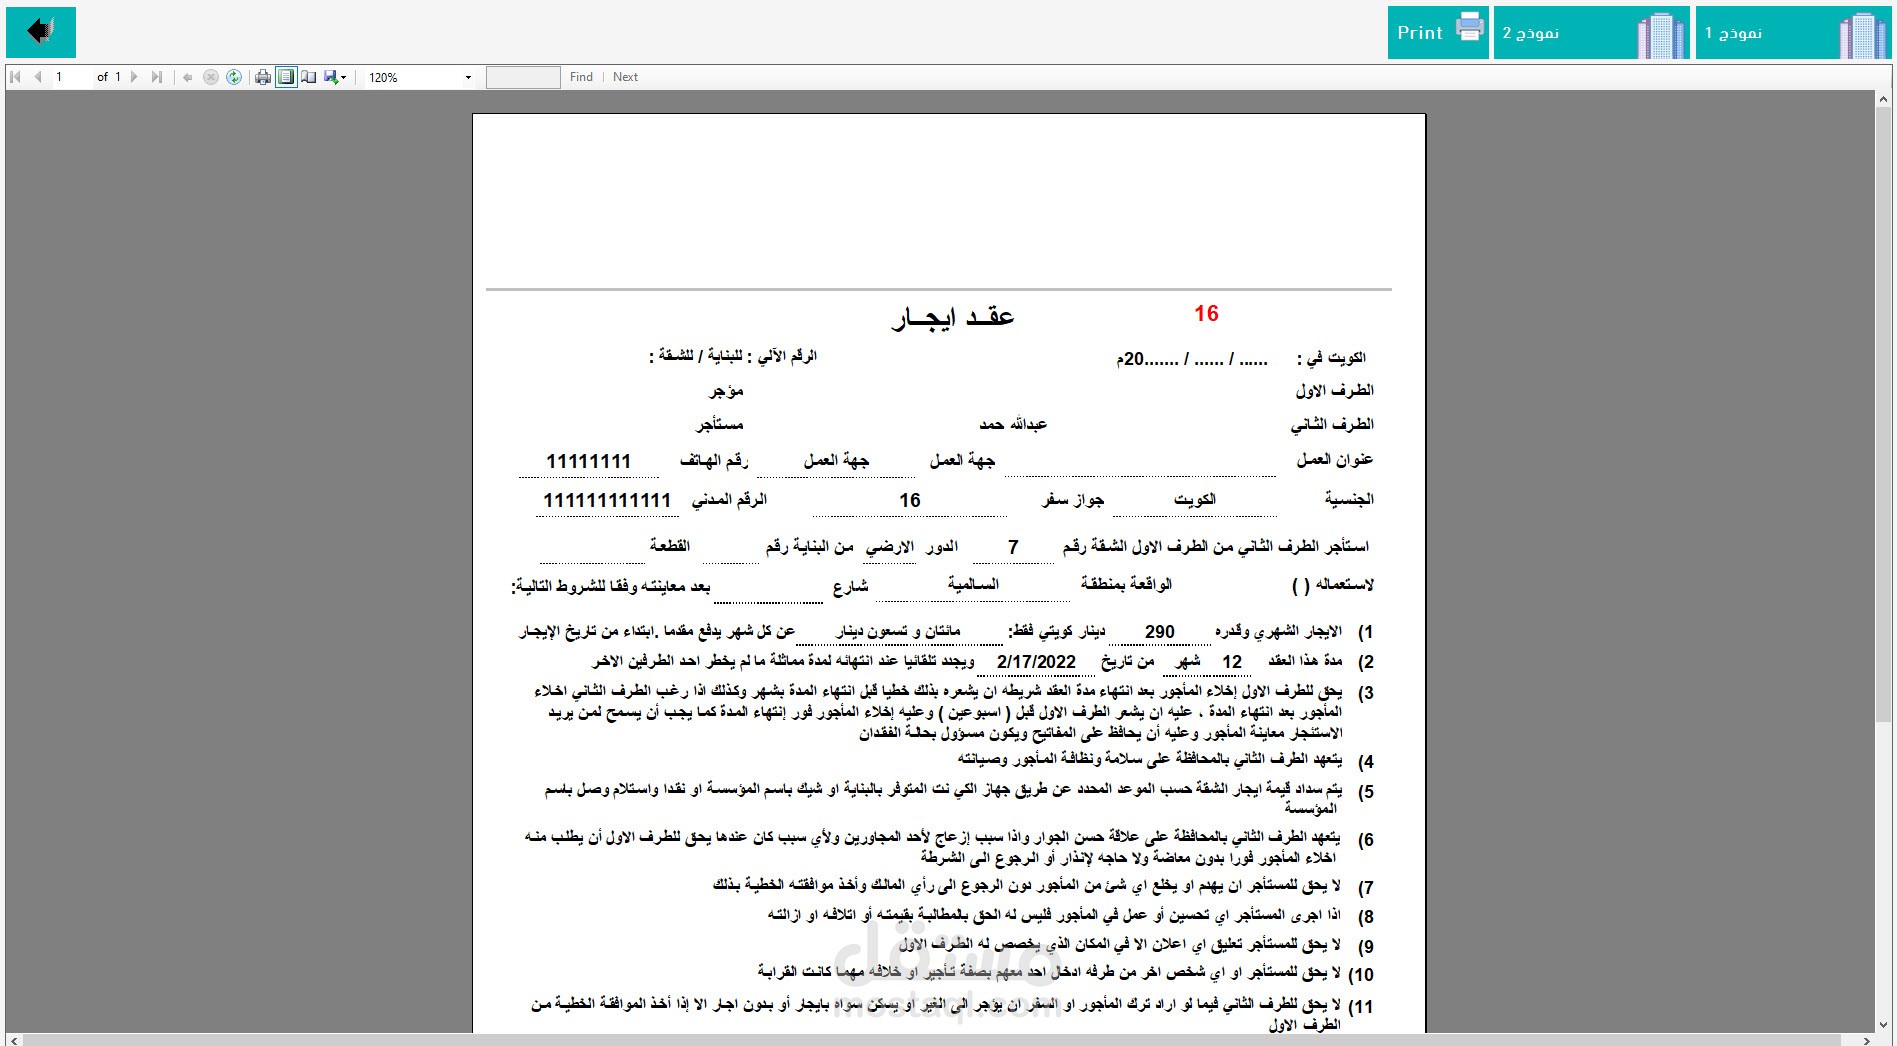
Task: Click the label الرقم المدني
Action: click(729, 500)
